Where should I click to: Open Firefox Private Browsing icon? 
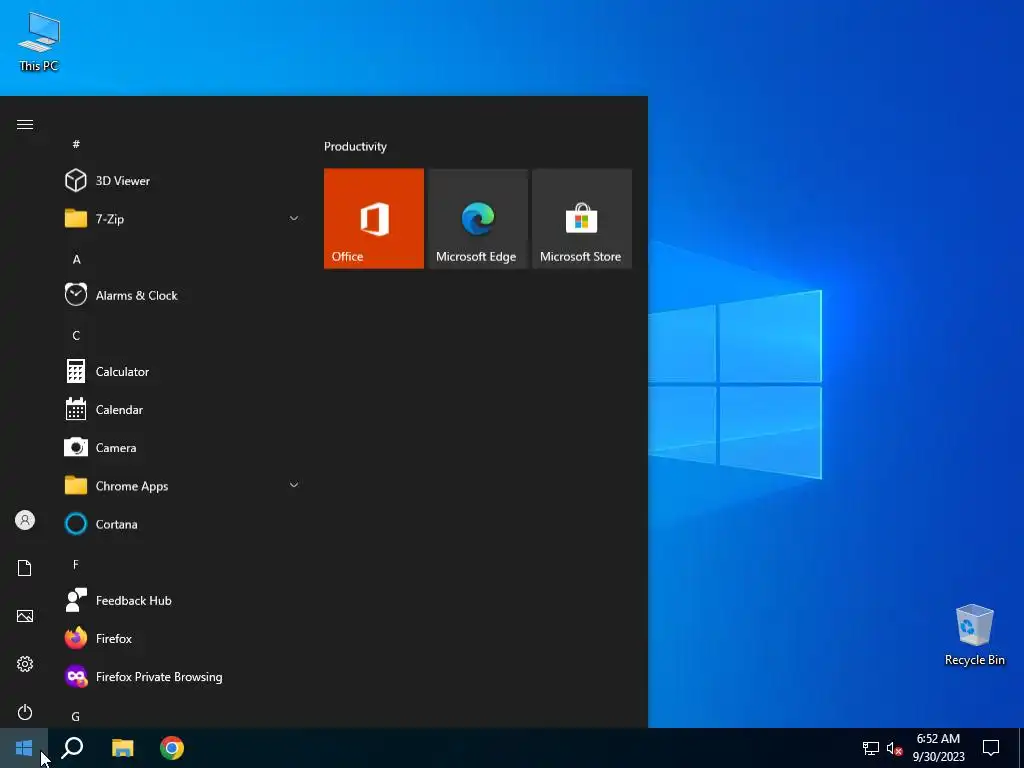[x=76, y=676]
